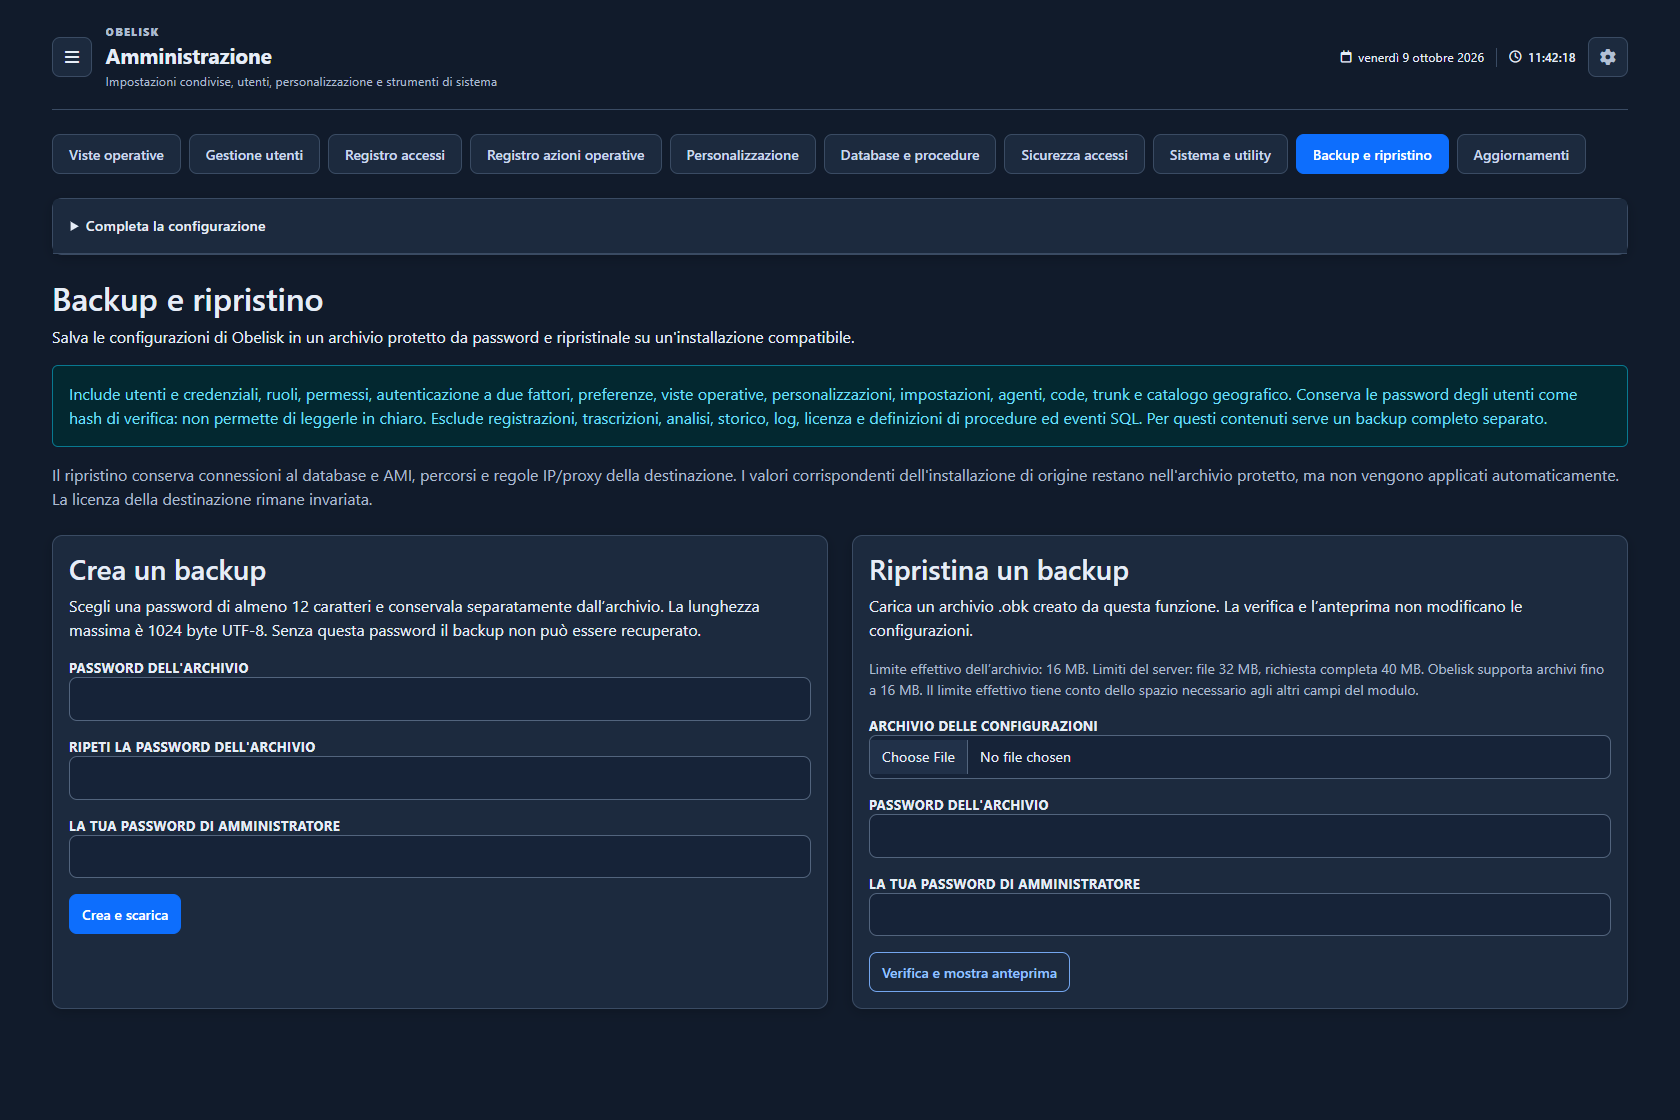Screen dimensions: 1680x1120
Task: Open the Gestione utenti tab
Action: tap(254, 154)
